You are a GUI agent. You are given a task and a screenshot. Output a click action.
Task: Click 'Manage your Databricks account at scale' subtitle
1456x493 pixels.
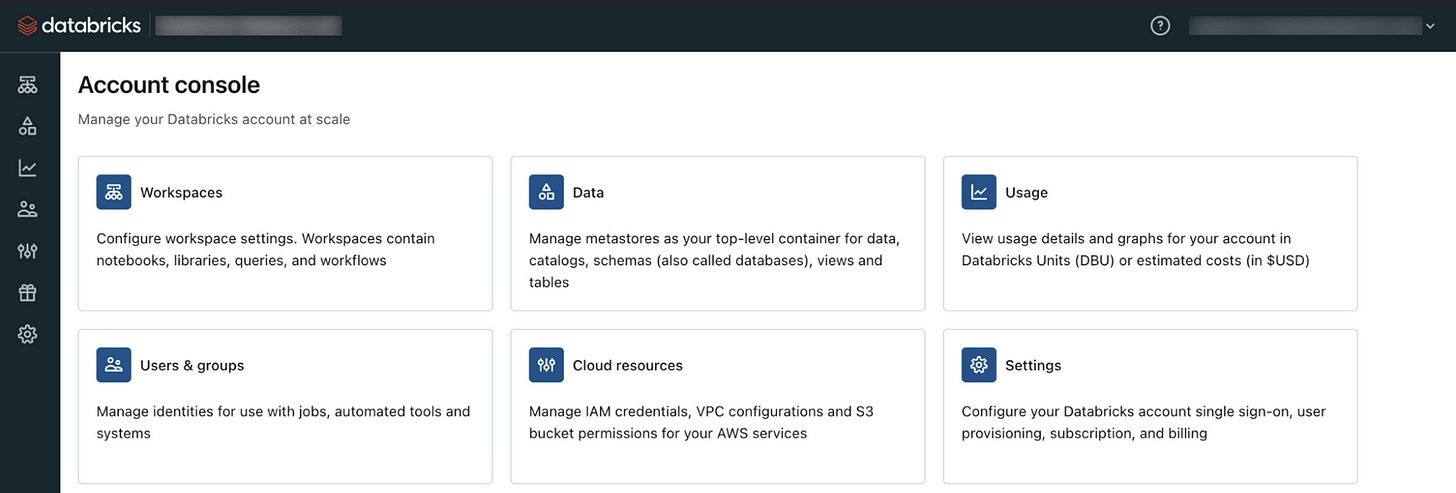[214, 119]
